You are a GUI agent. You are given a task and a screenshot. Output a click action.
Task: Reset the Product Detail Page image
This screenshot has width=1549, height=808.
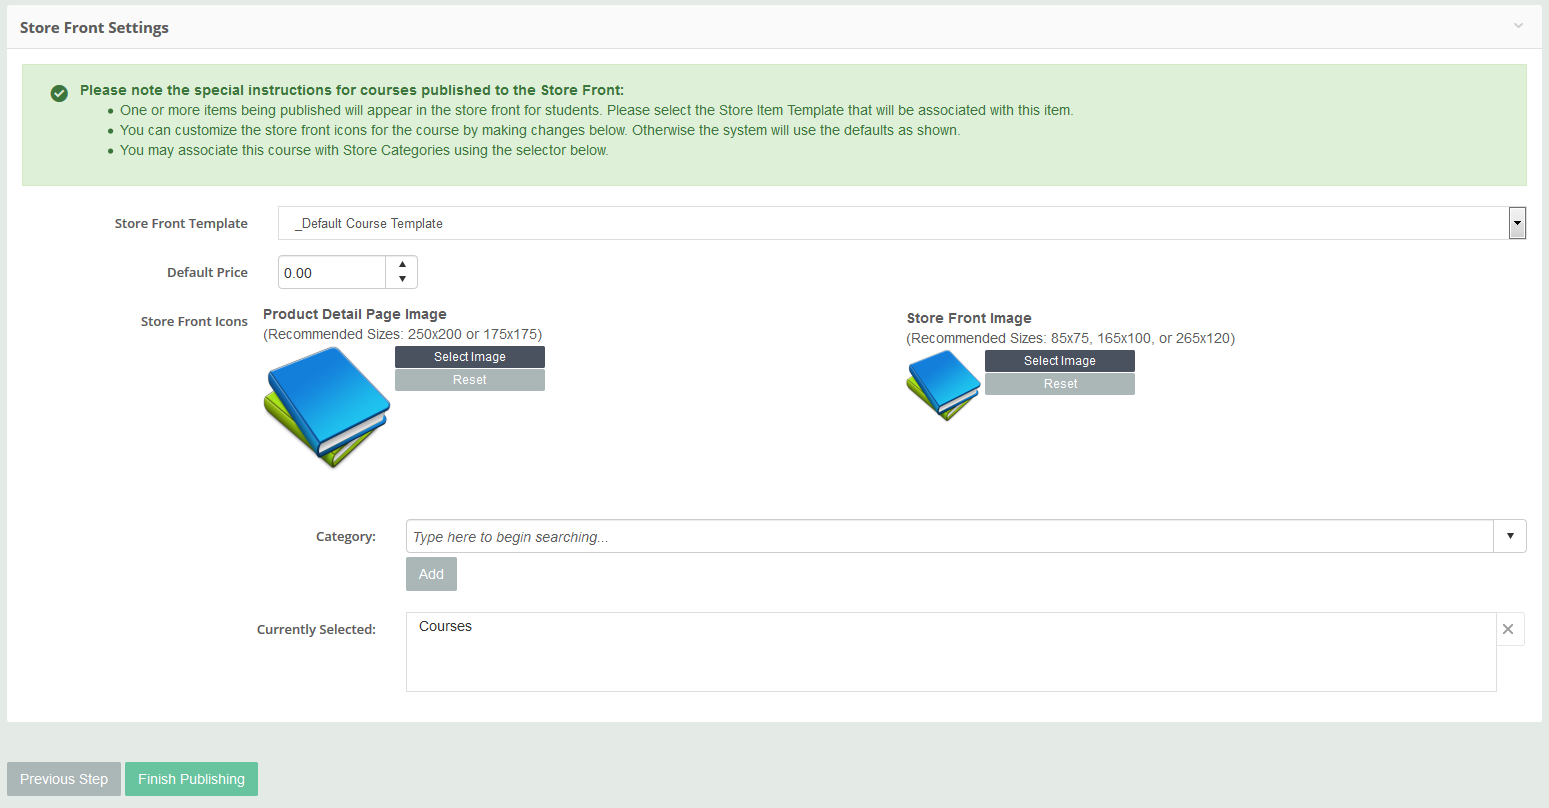pos(469,380)
